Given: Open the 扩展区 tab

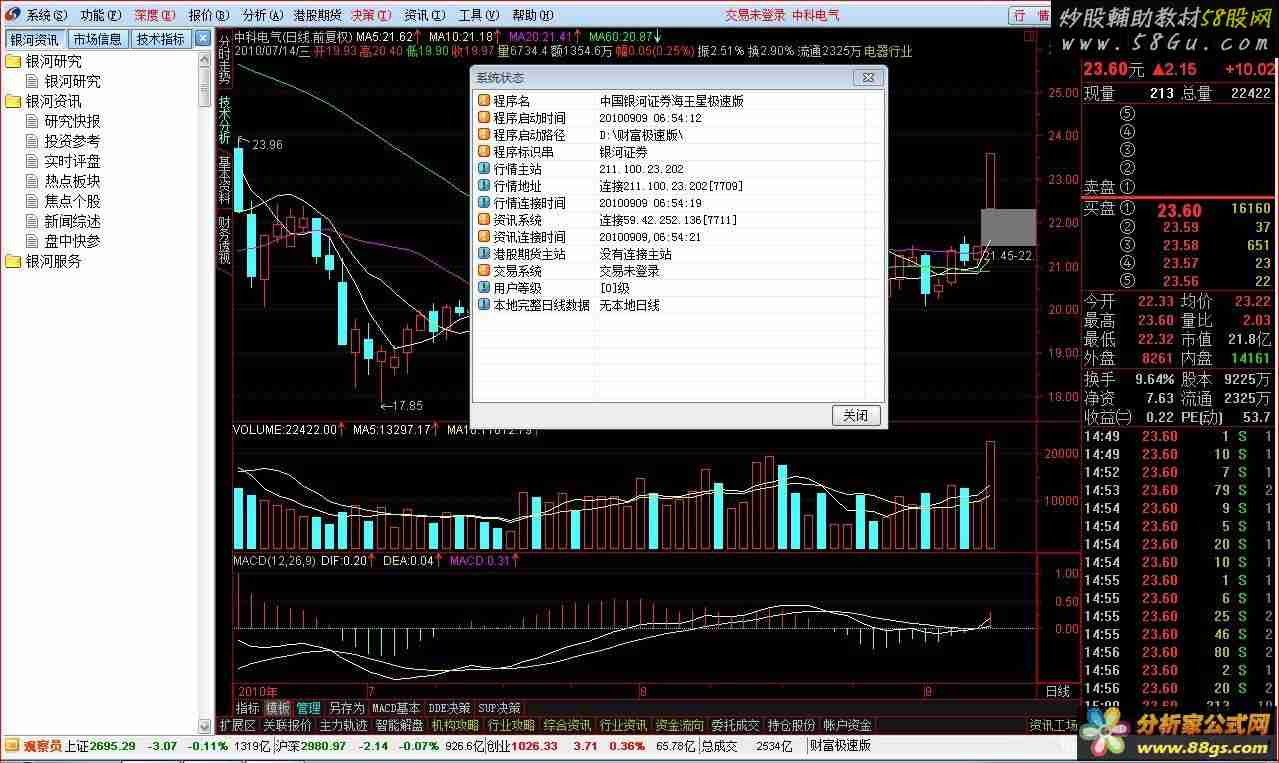Looking at the screenshot, I should click(238, 725).
